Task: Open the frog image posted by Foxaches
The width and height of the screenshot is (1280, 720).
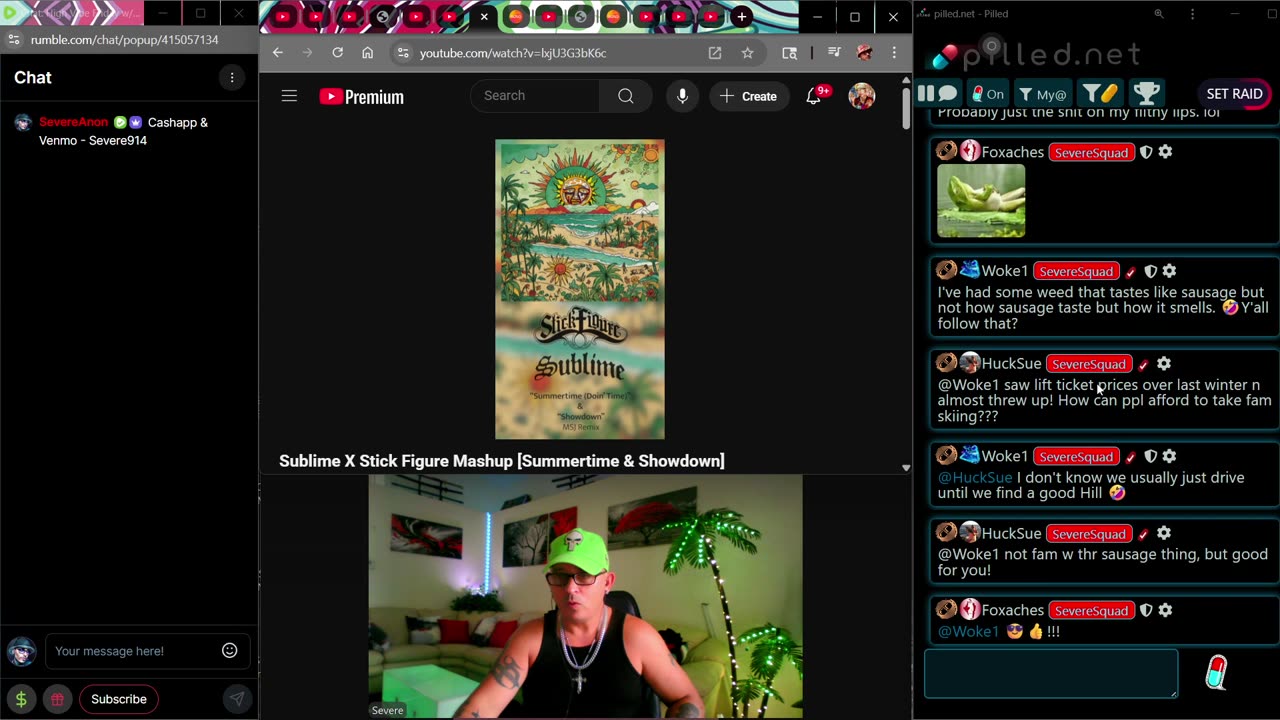Action: tap(981, 201)
